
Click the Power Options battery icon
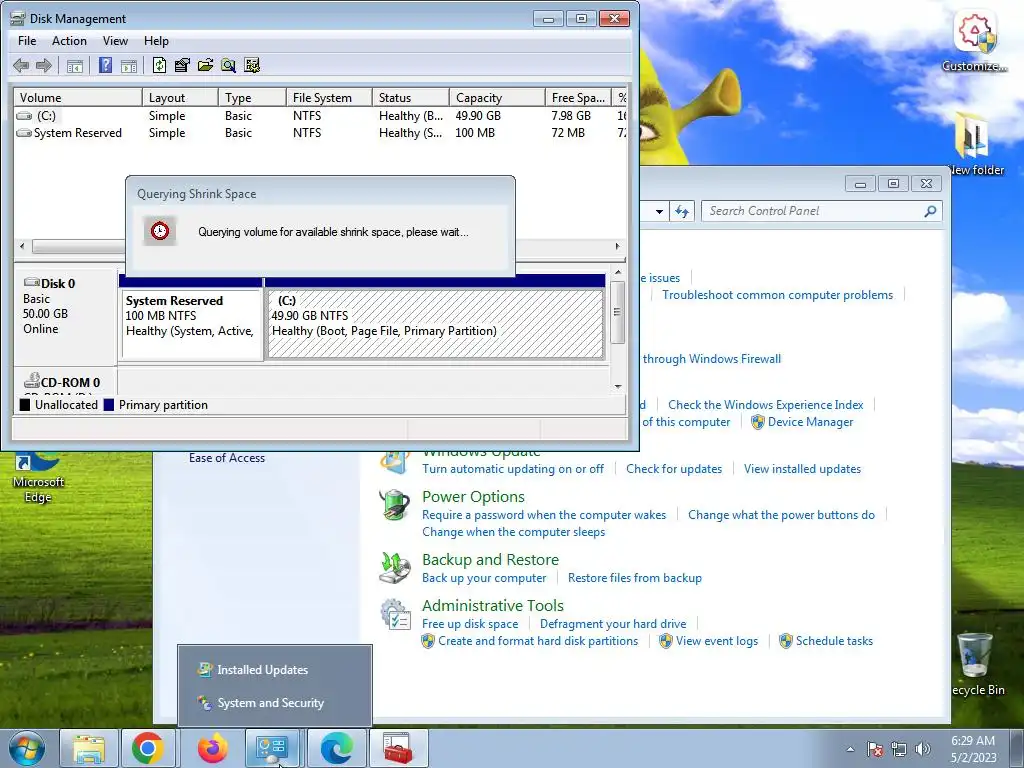[395, 505]
